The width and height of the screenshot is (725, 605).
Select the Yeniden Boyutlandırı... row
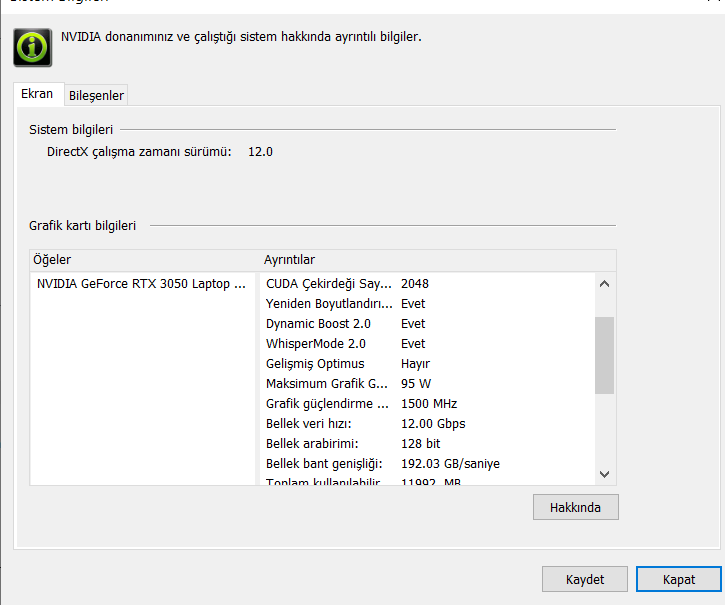click(427, 304)
